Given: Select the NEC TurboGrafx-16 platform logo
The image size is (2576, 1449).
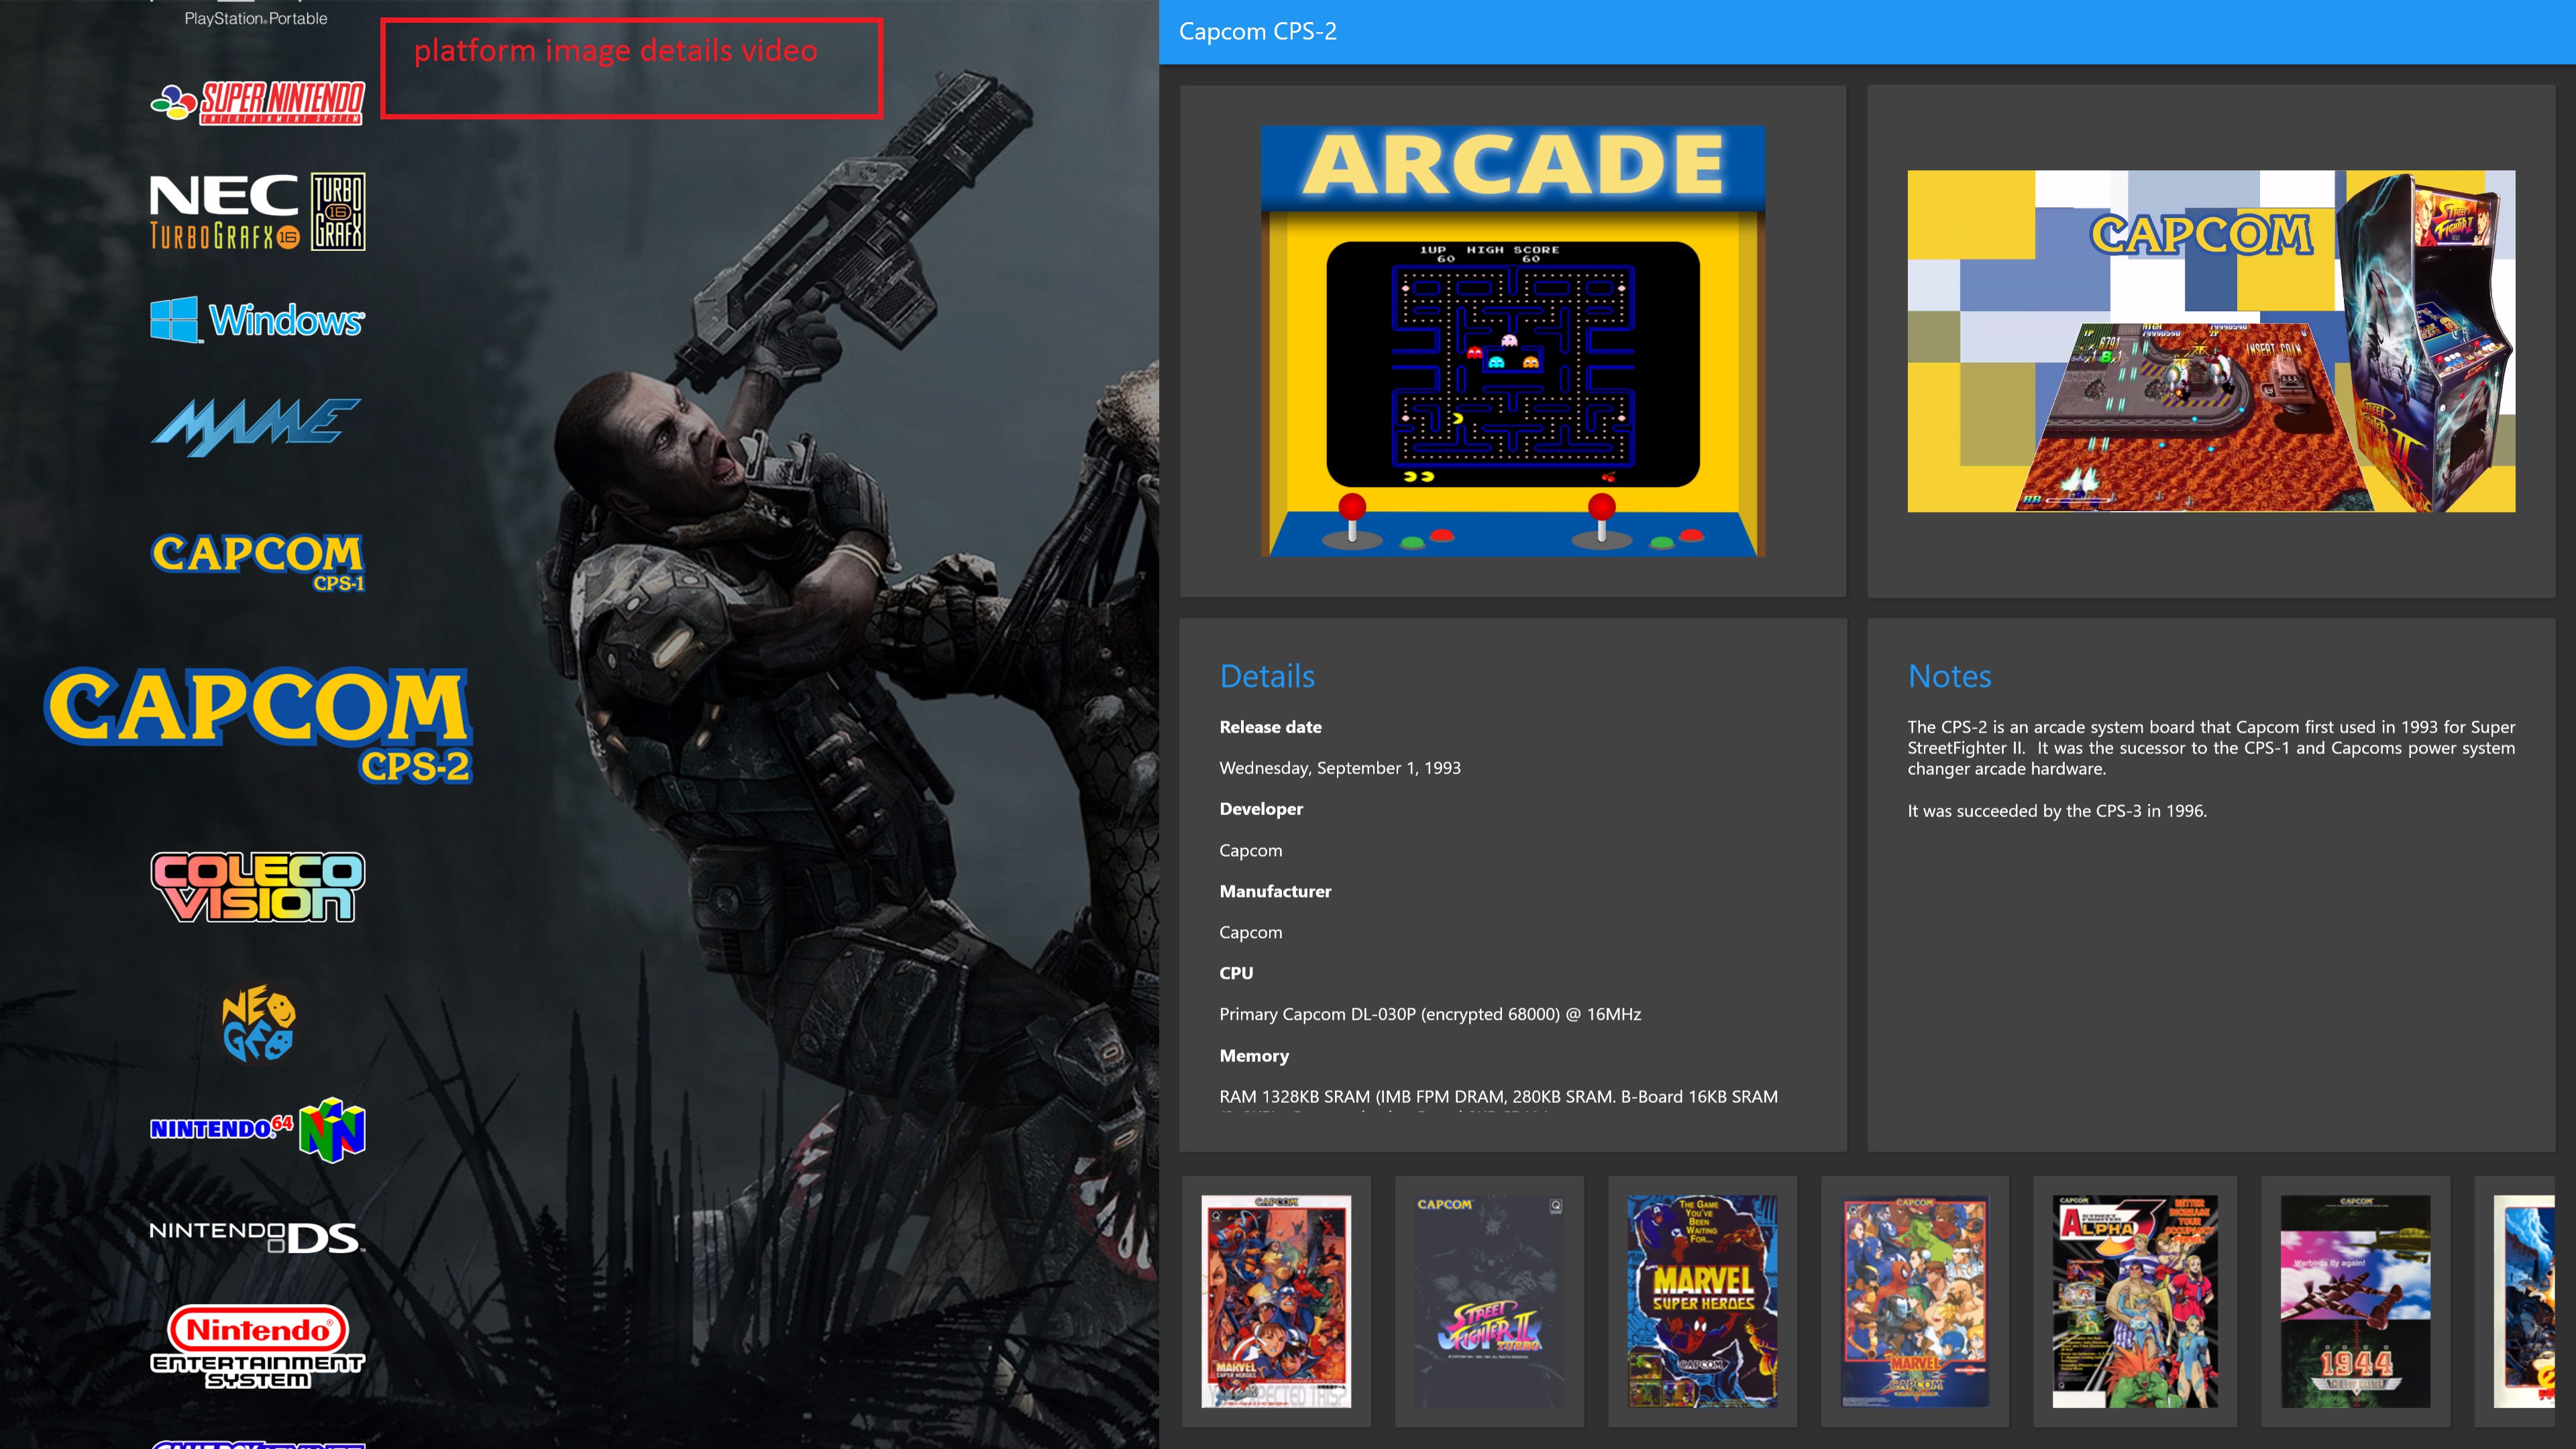Looking at the screenshot, I should 257,211.
